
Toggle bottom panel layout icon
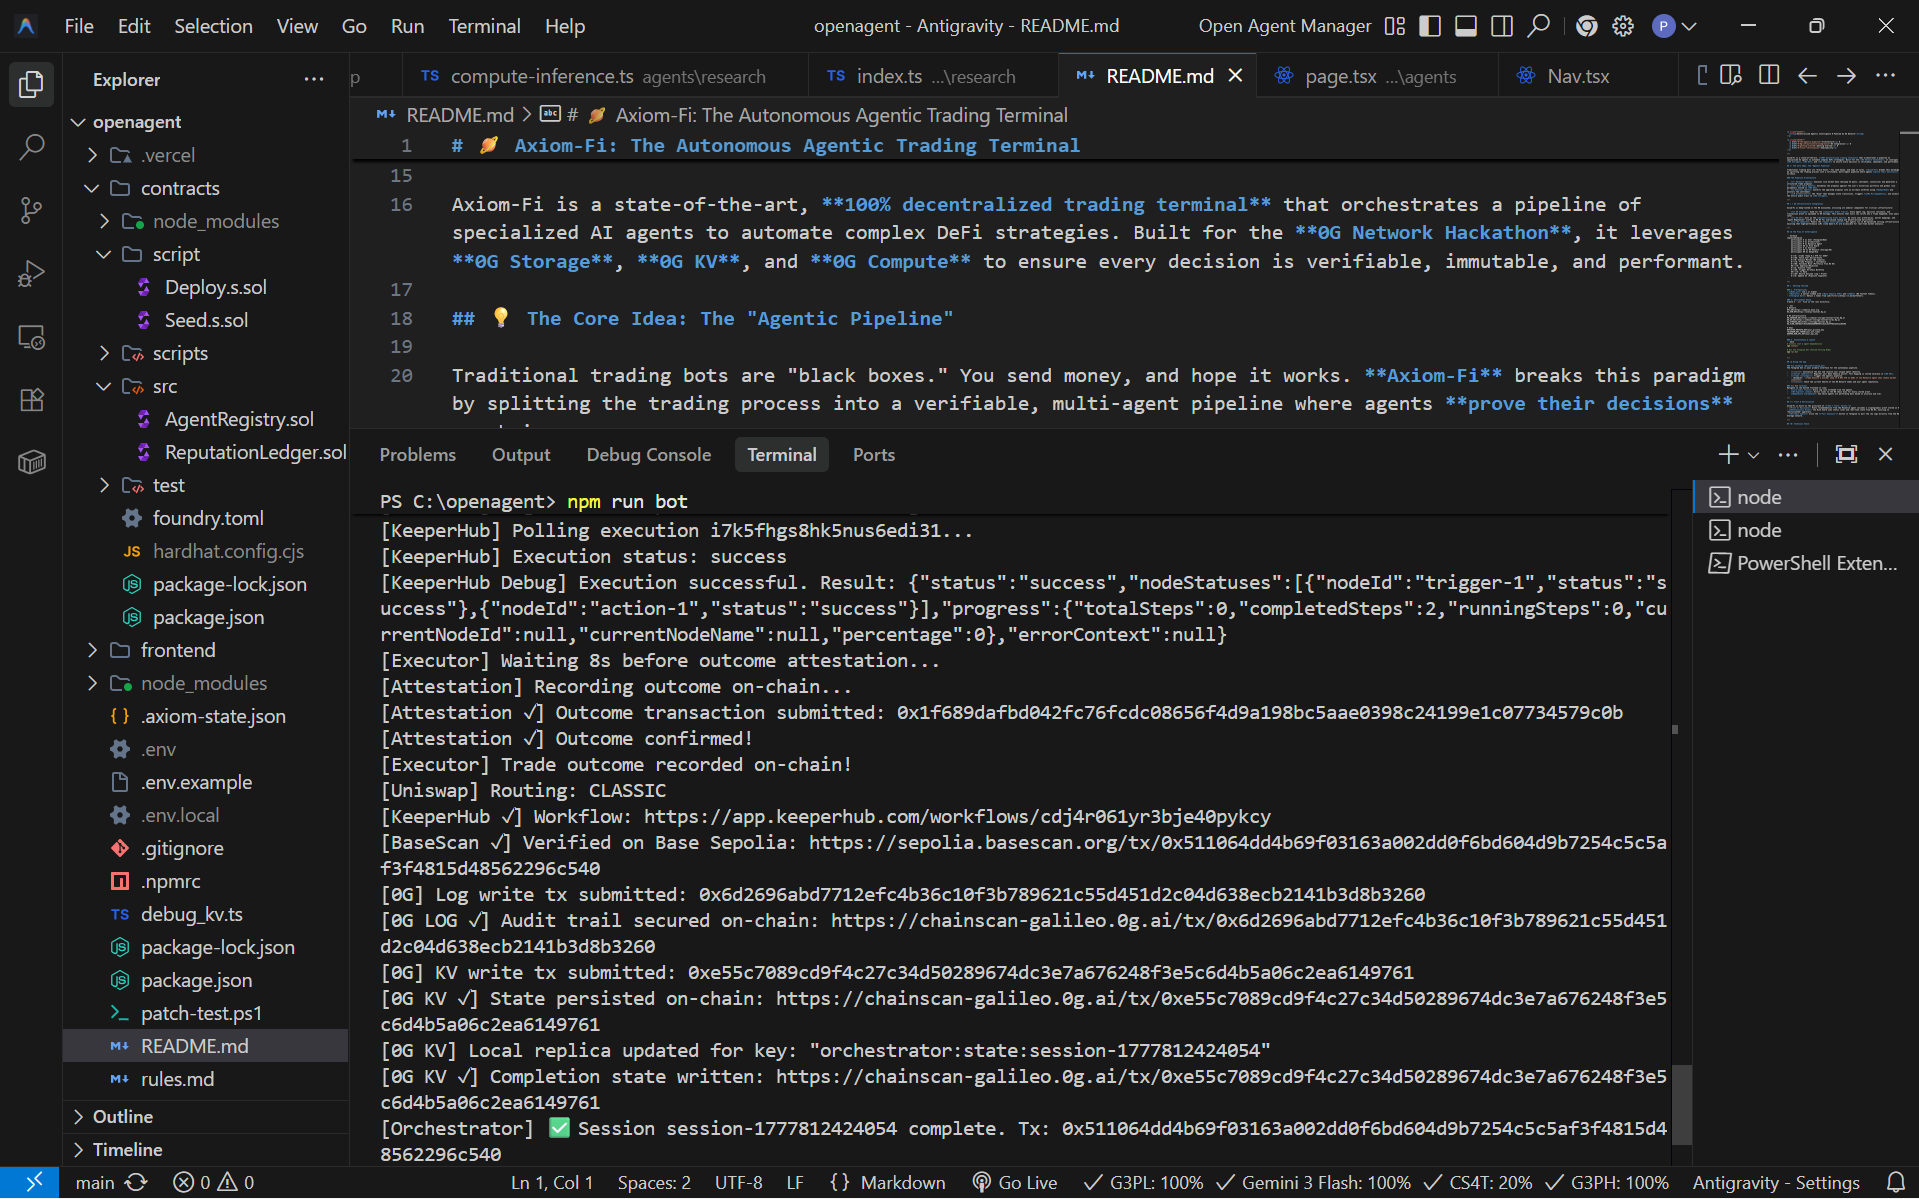pyautogui.click(x=1466, y=26)
